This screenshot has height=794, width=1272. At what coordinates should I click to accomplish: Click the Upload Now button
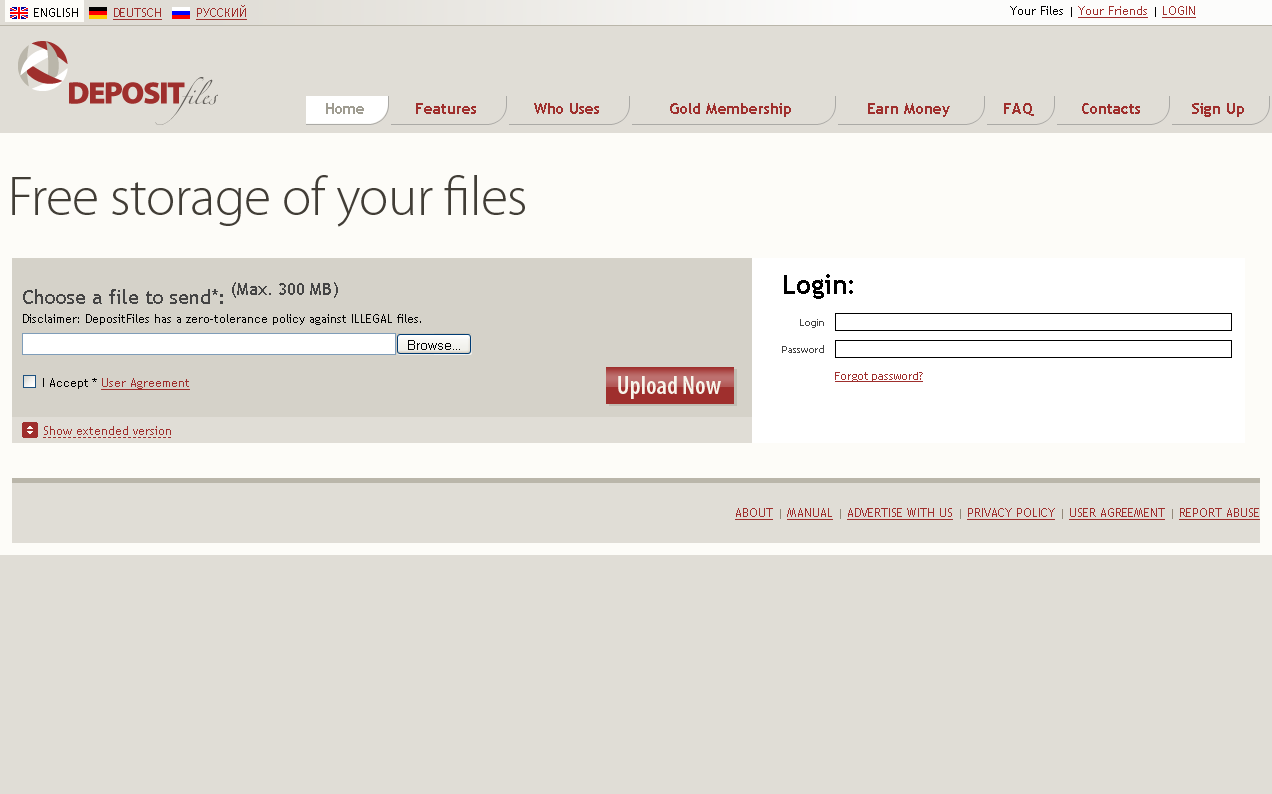tap(670, 385)
